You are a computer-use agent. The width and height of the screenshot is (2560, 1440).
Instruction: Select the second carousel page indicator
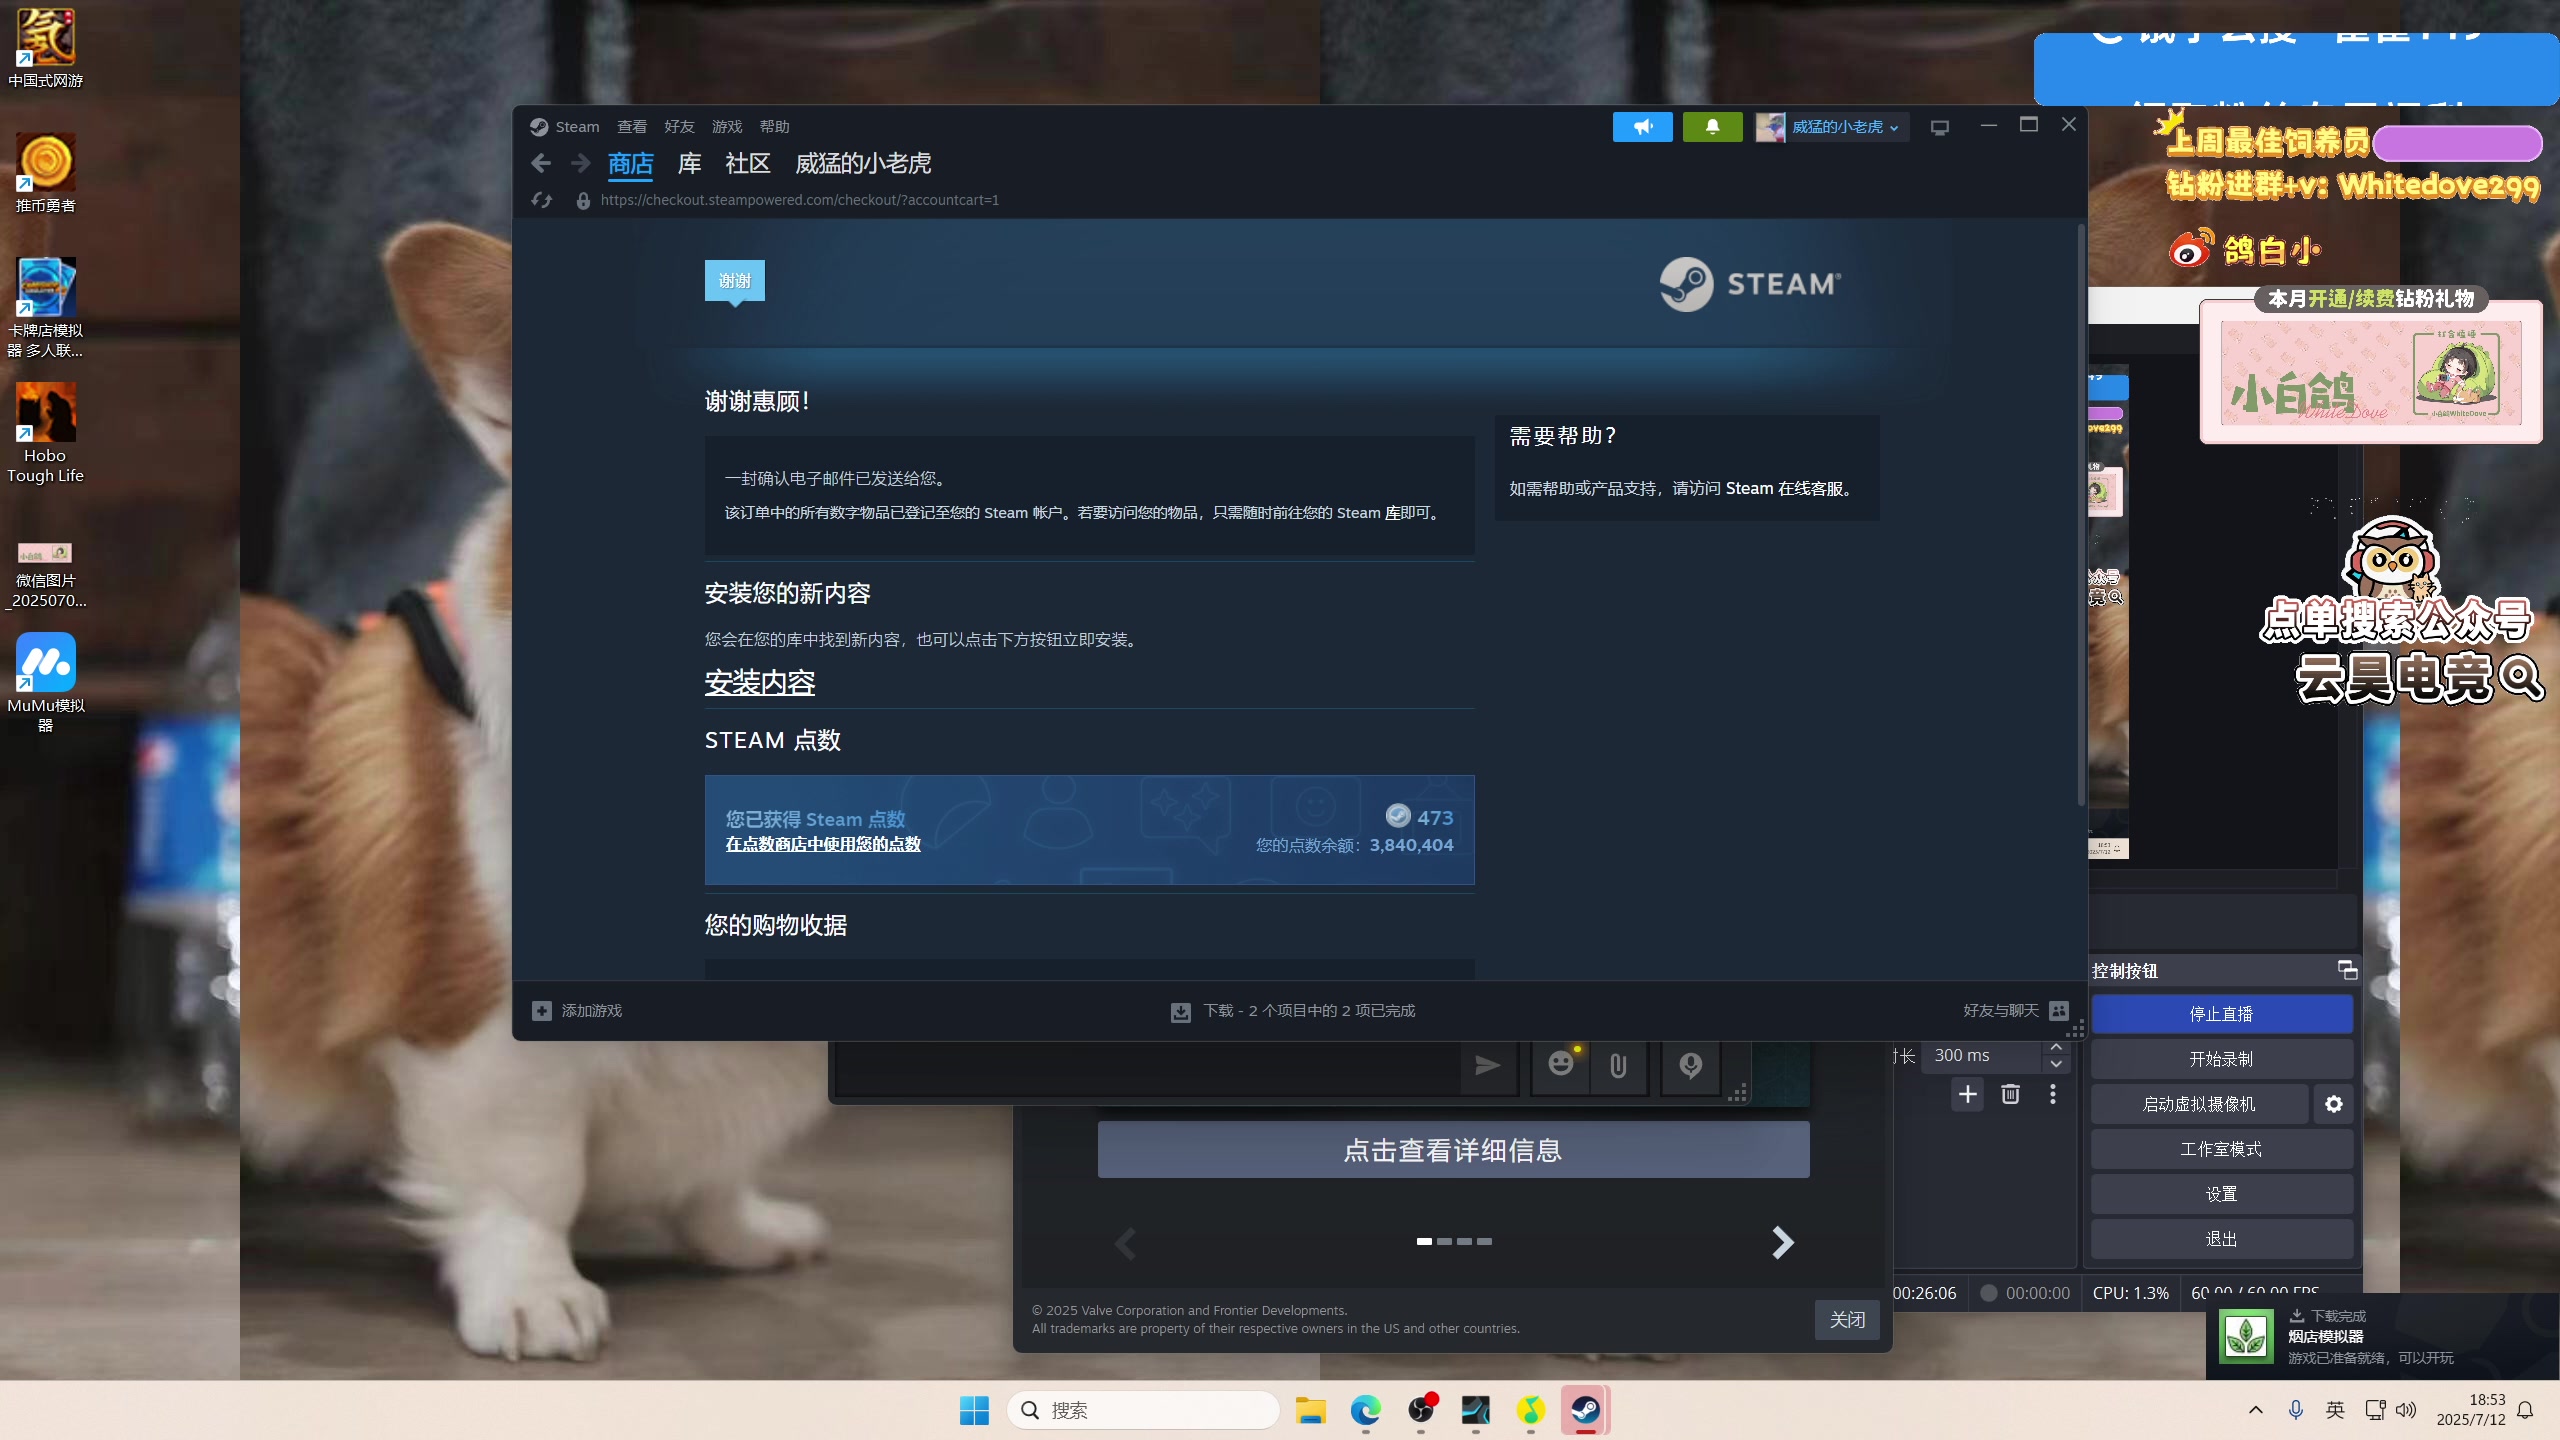coord(1444,1241)
